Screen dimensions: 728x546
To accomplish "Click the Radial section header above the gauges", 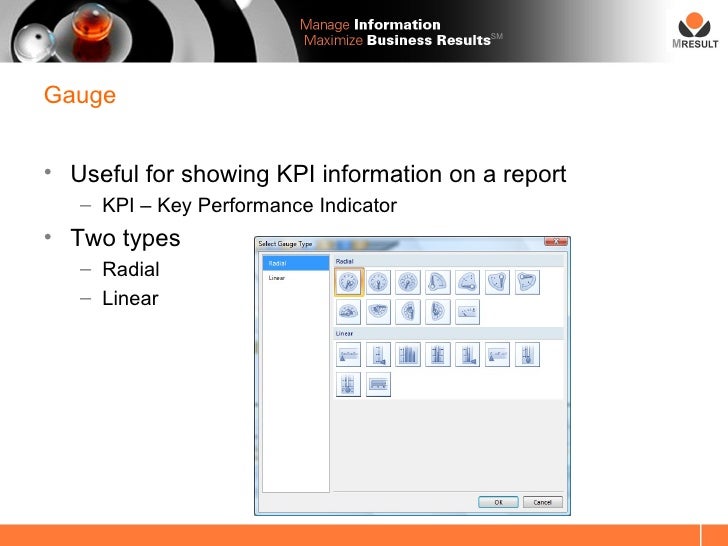I will click(x=448, y=261).
